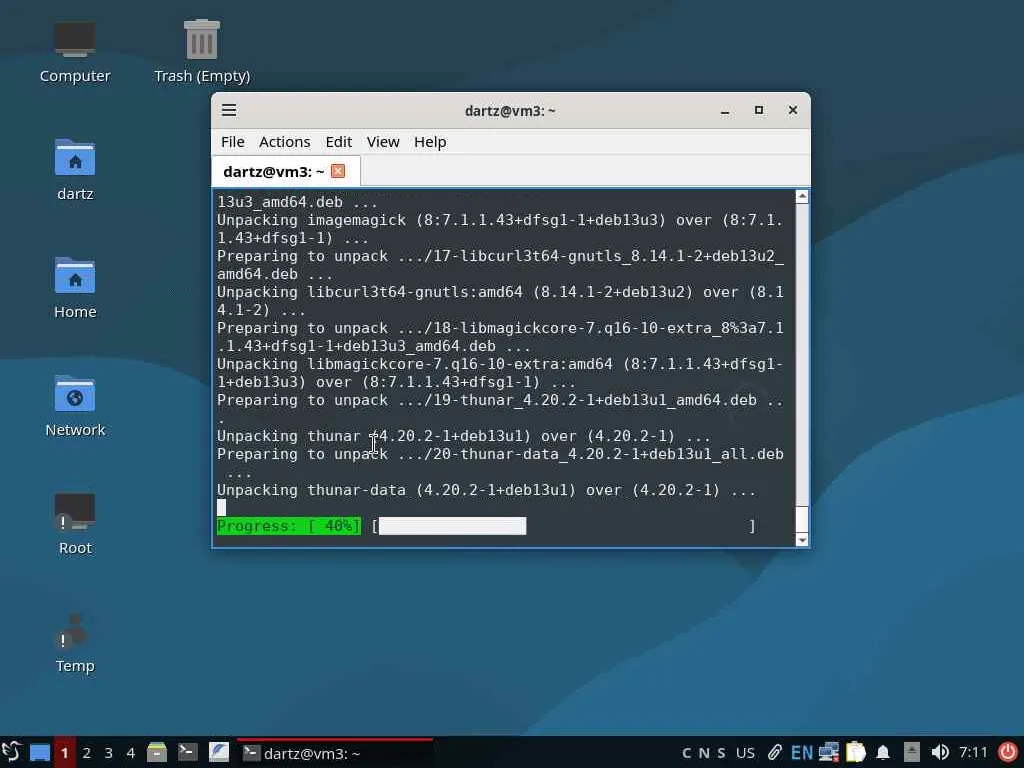Switch to workspace 3

click(108, 752)
